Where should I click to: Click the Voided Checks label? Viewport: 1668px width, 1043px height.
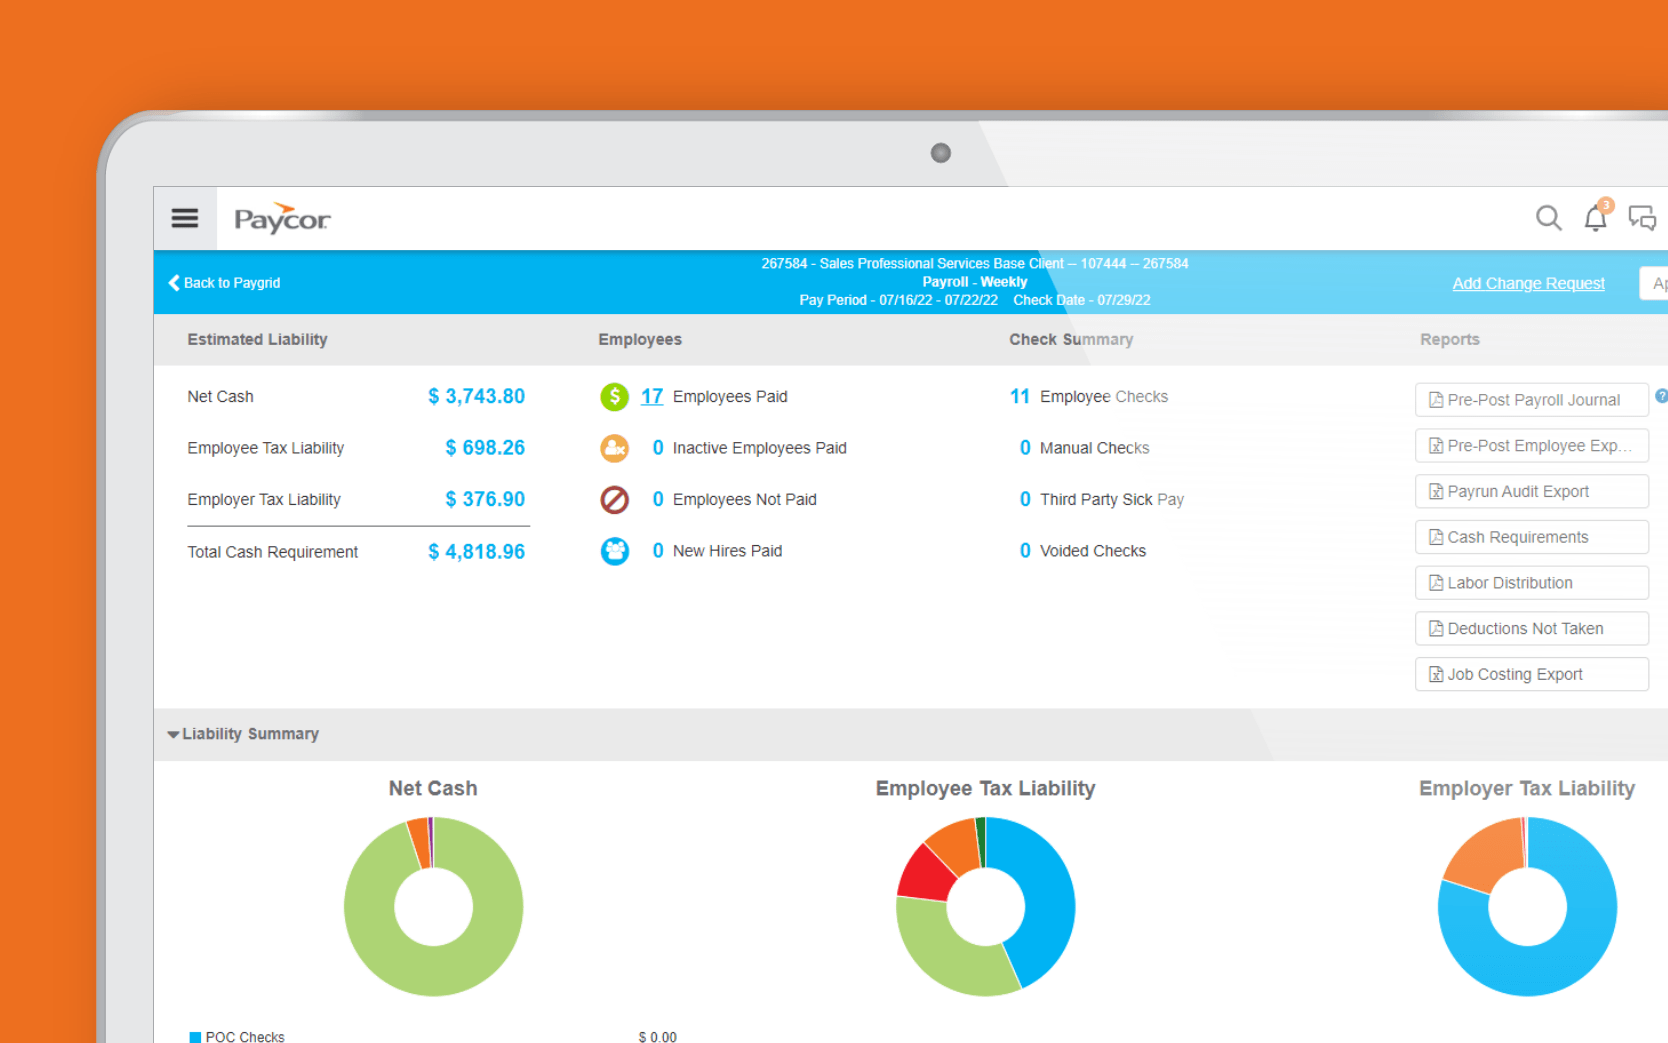[x=1092, y=551]
